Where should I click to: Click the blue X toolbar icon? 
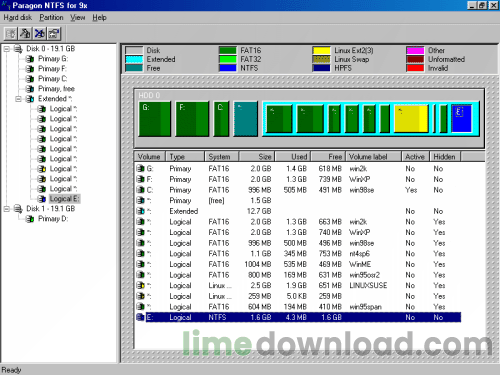point(39,33)
